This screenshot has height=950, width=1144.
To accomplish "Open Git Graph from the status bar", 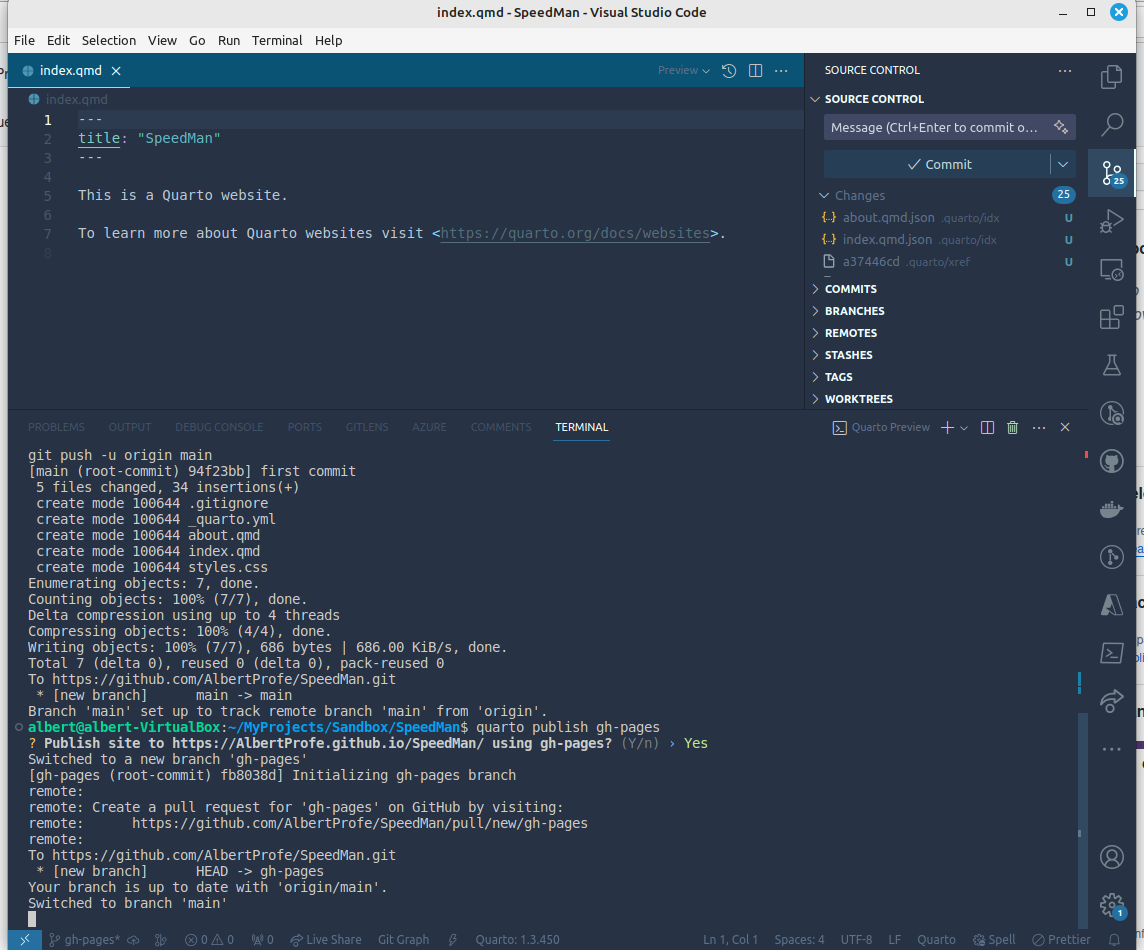I will [x=403, y=940].
